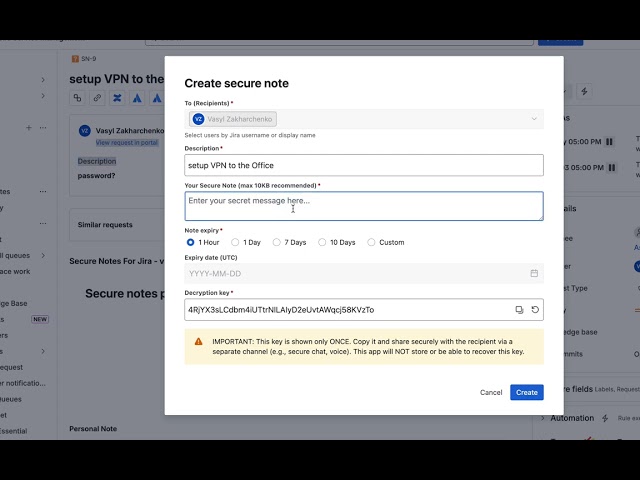Click child issue icon in toolbar

pos(77,98)
